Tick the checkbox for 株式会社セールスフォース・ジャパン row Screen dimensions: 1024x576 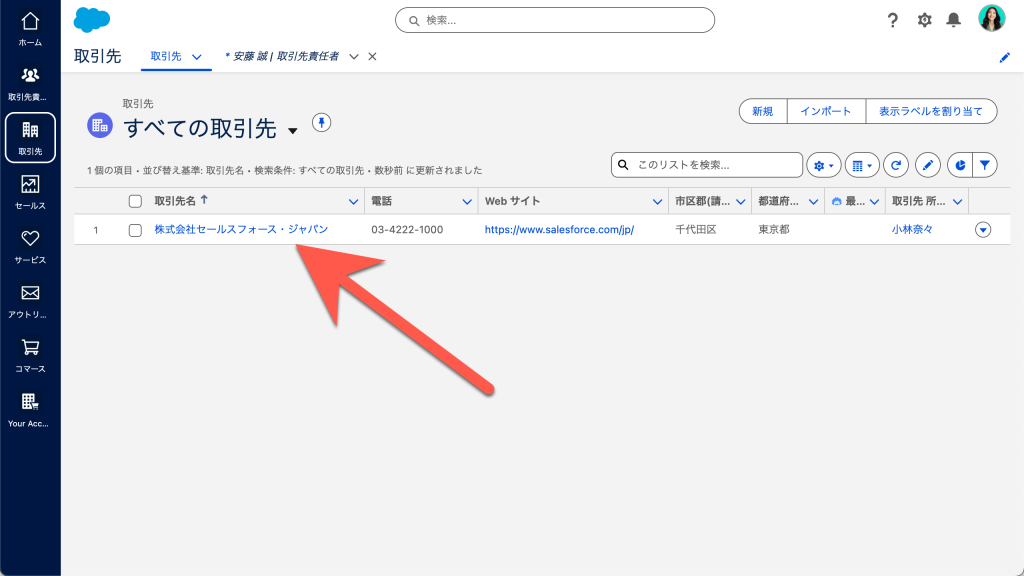[x=135, y=230]
